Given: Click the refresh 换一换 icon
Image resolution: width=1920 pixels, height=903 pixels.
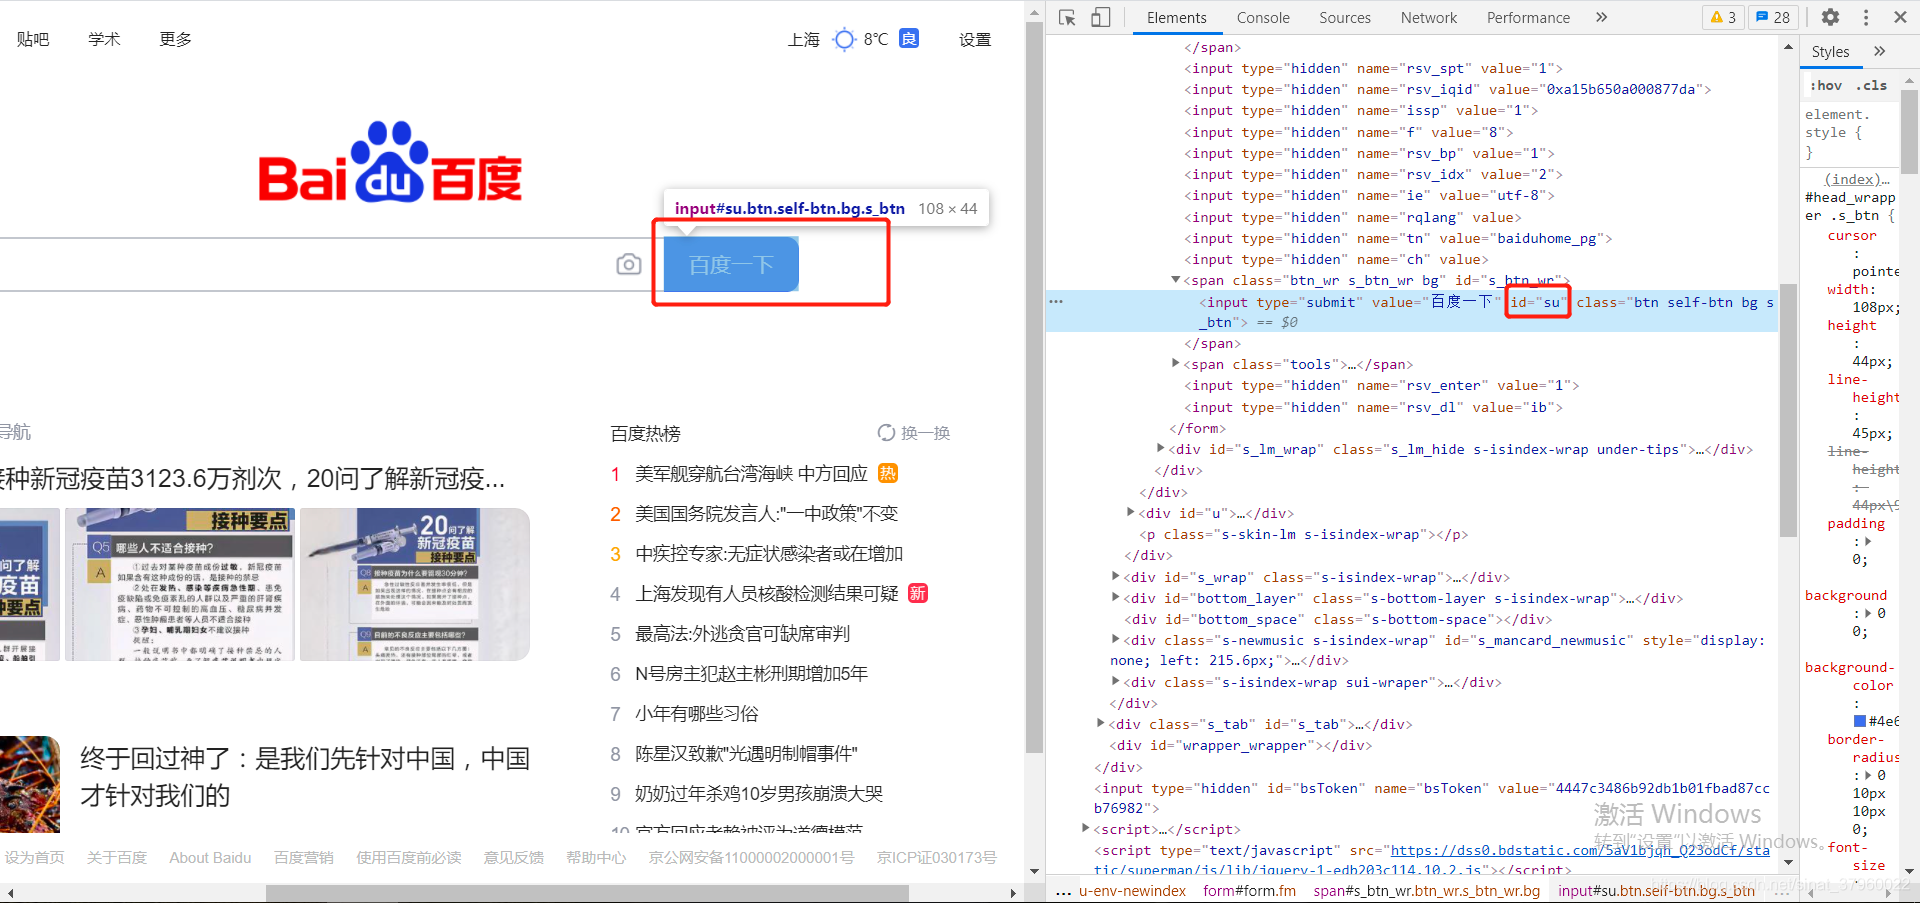Looking at the screenshot, I should (886, 433).
